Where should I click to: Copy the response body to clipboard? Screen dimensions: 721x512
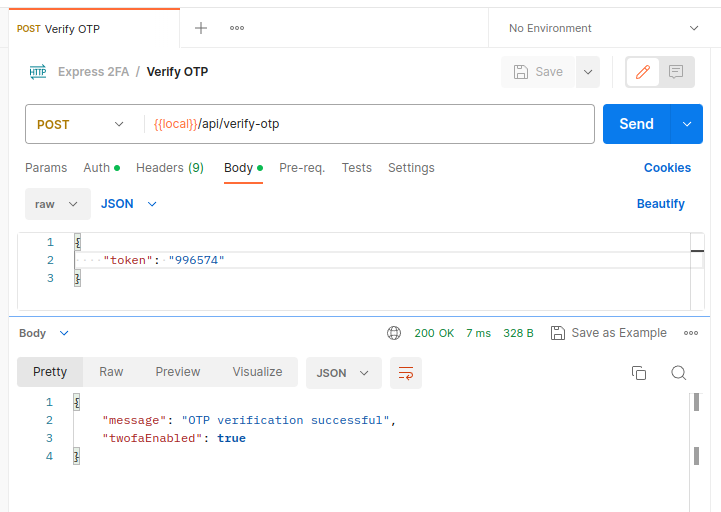[639, 373]
